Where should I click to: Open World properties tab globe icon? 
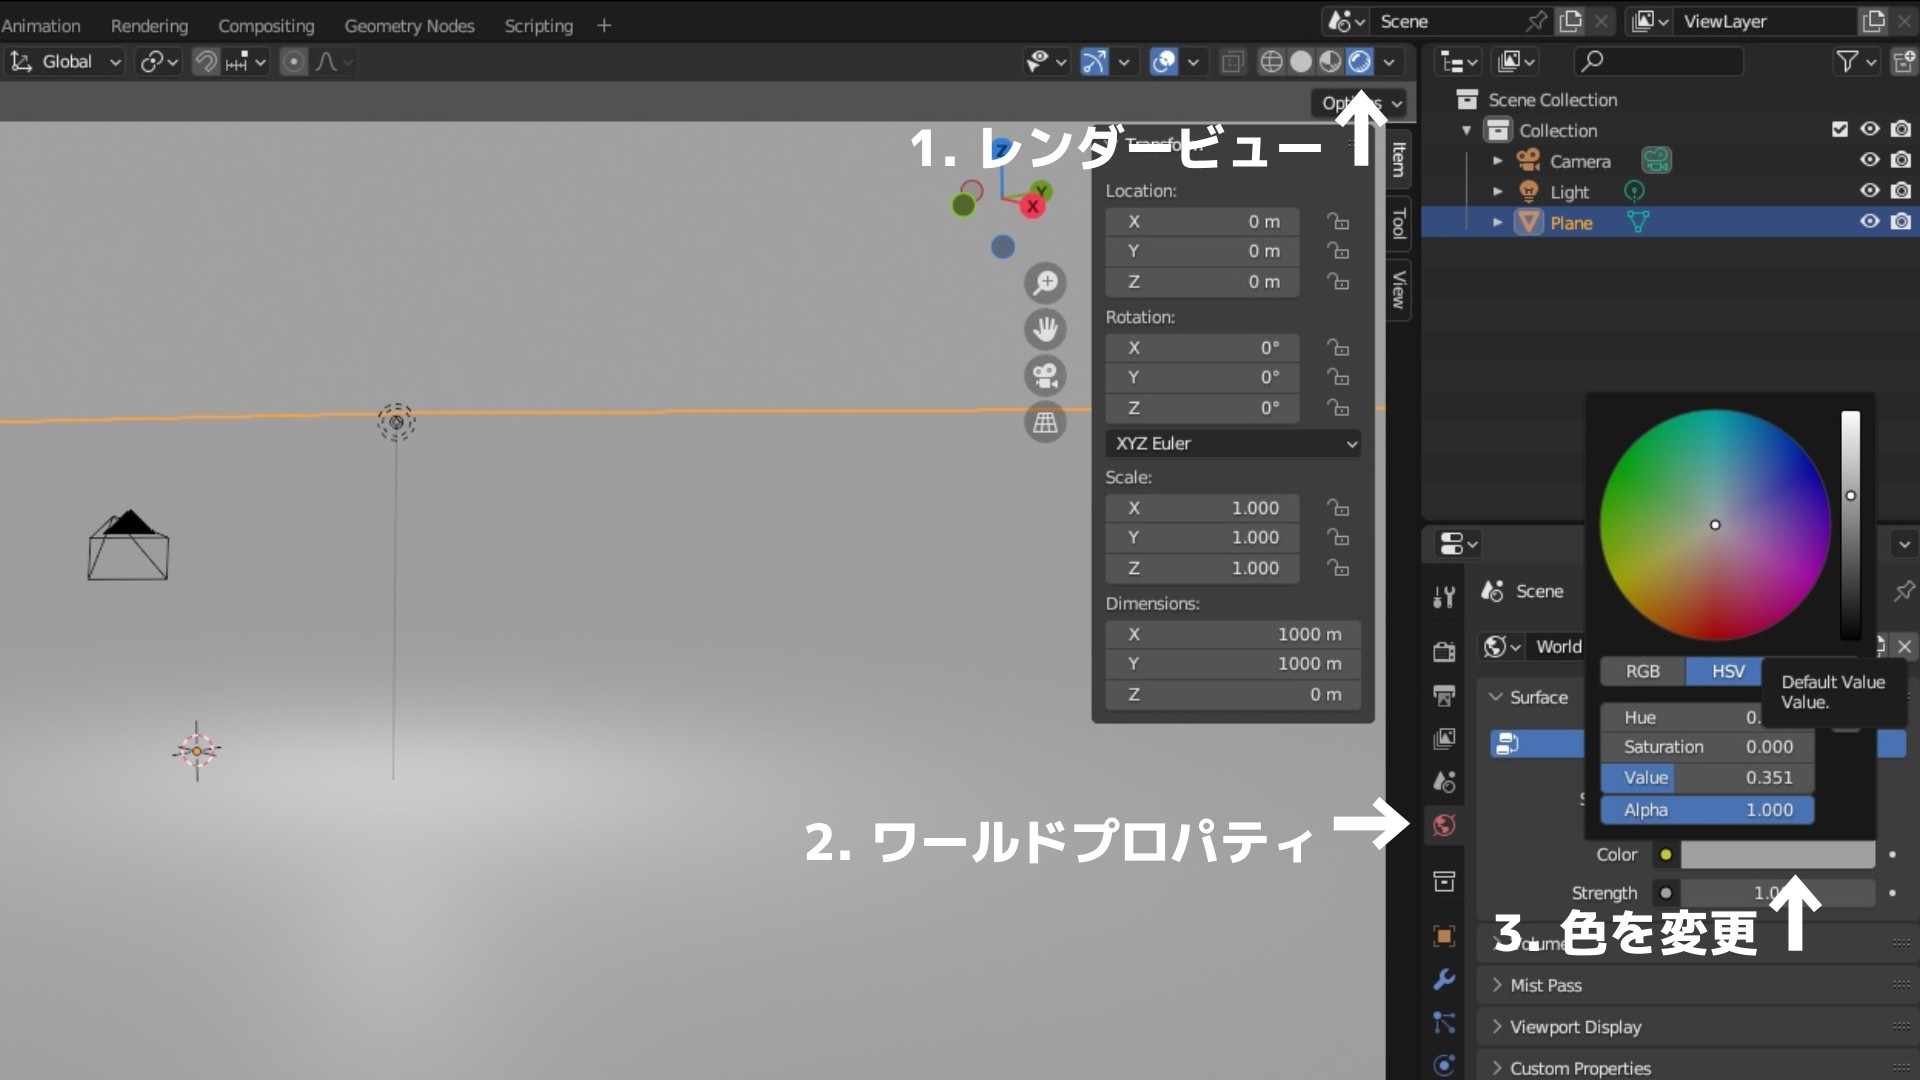[1444, 825]
